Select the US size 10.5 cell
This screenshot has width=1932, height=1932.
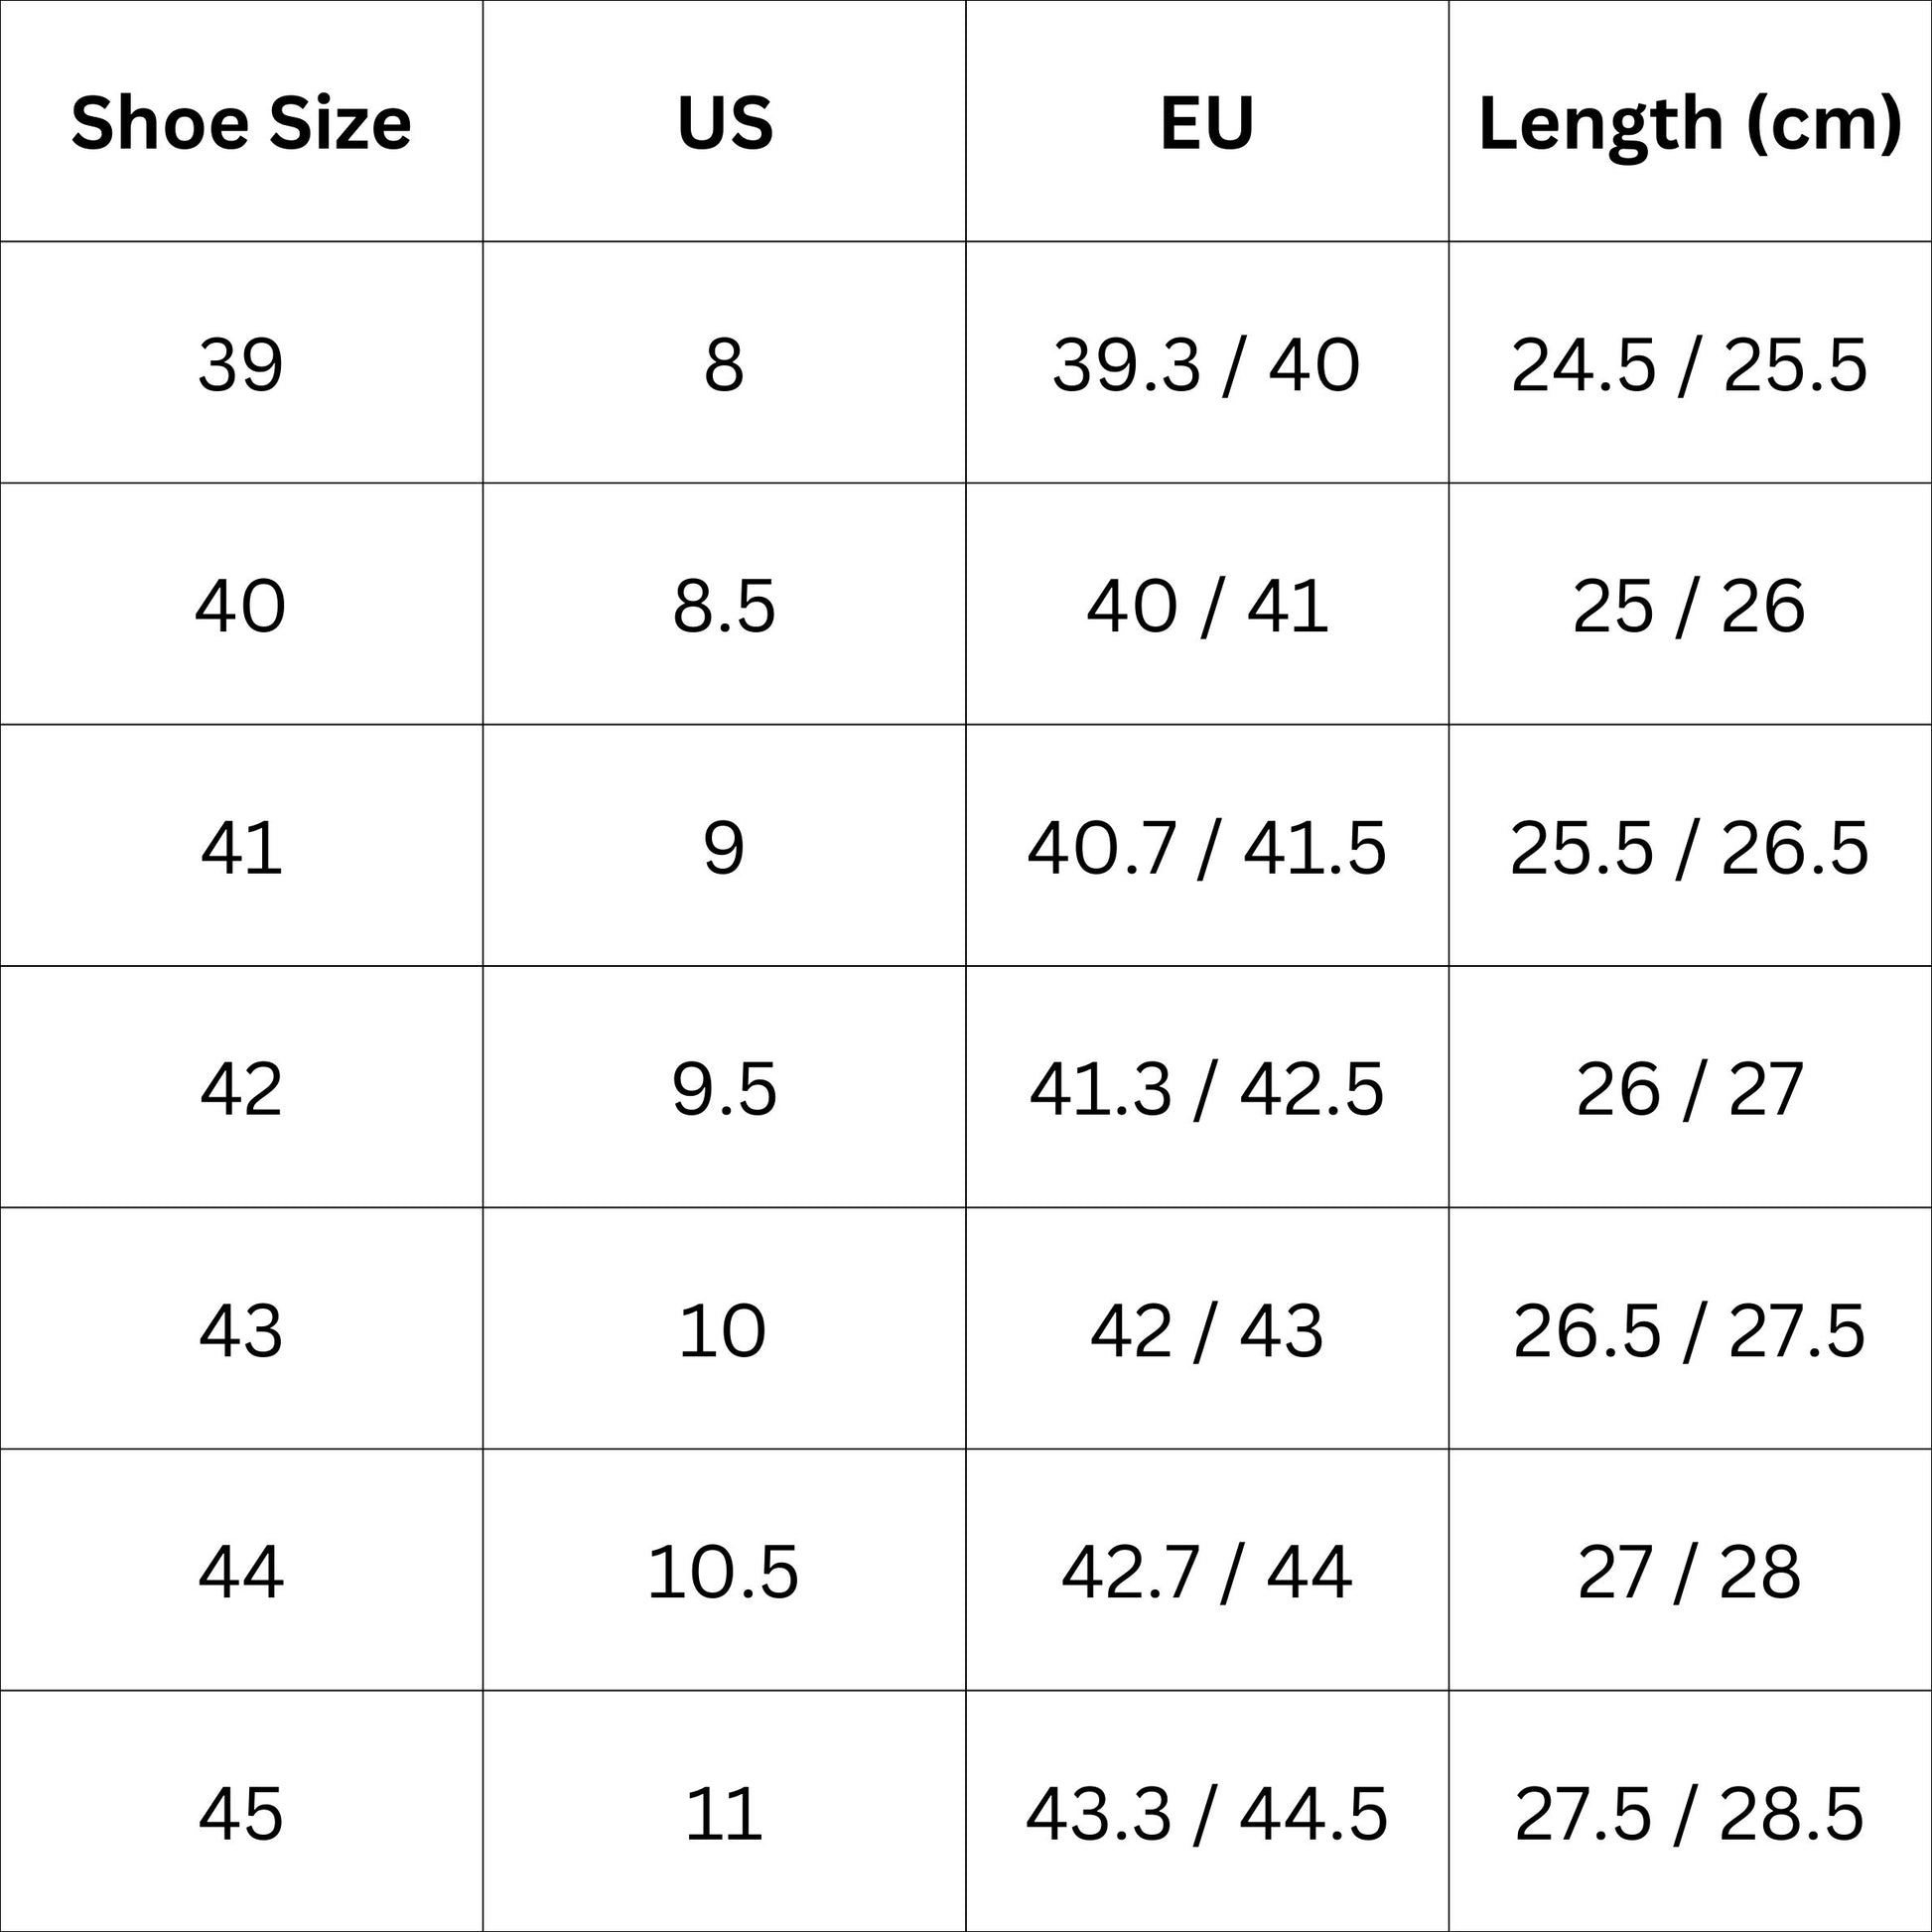point(724,1572)
